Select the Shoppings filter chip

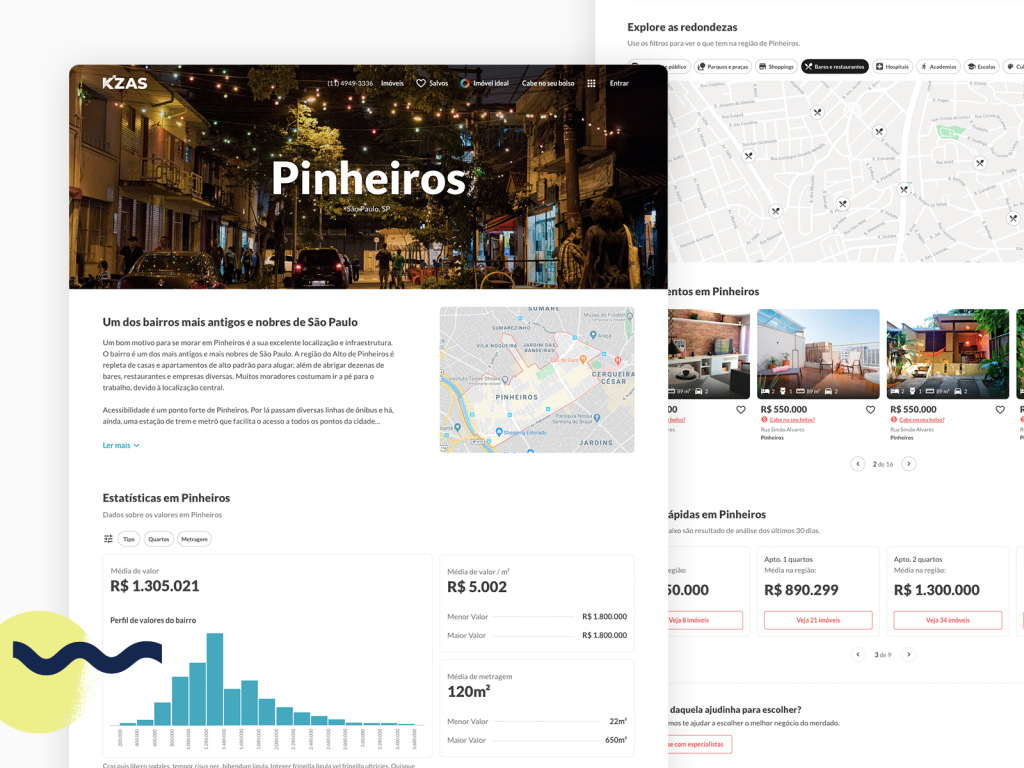coord(776,67)
